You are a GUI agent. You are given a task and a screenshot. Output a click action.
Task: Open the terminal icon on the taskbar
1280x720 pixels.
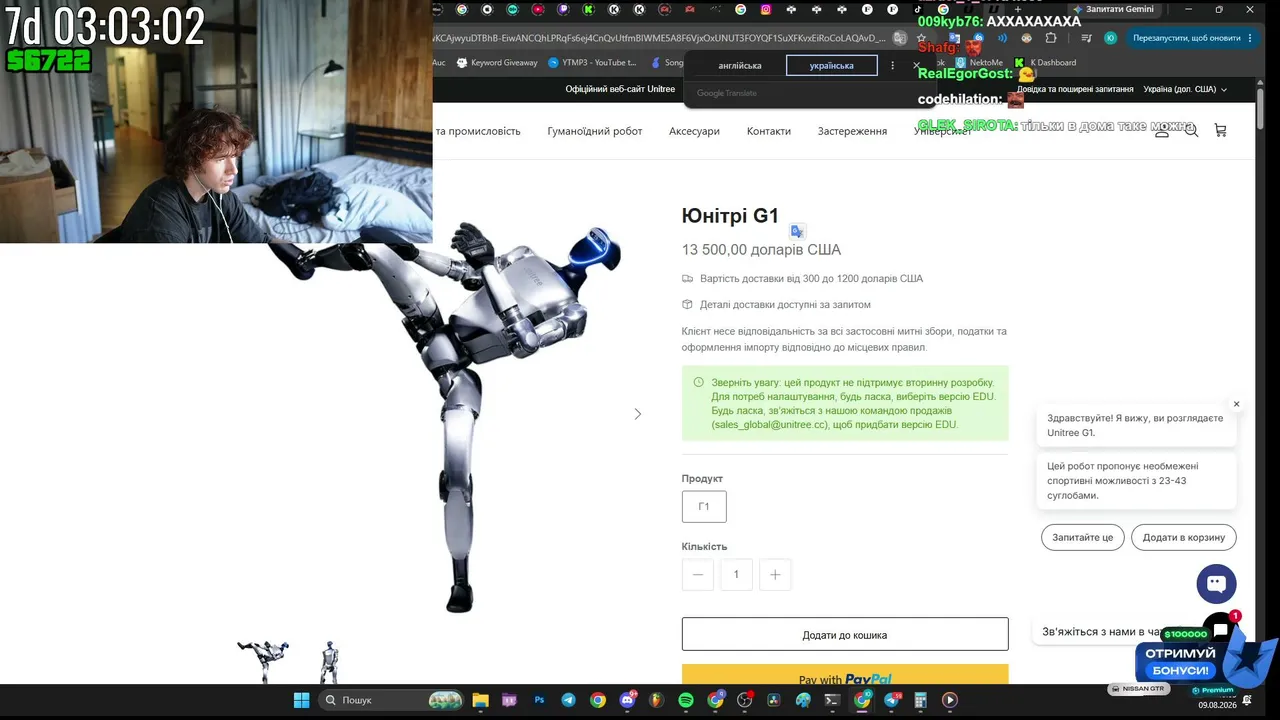[831, 700]
